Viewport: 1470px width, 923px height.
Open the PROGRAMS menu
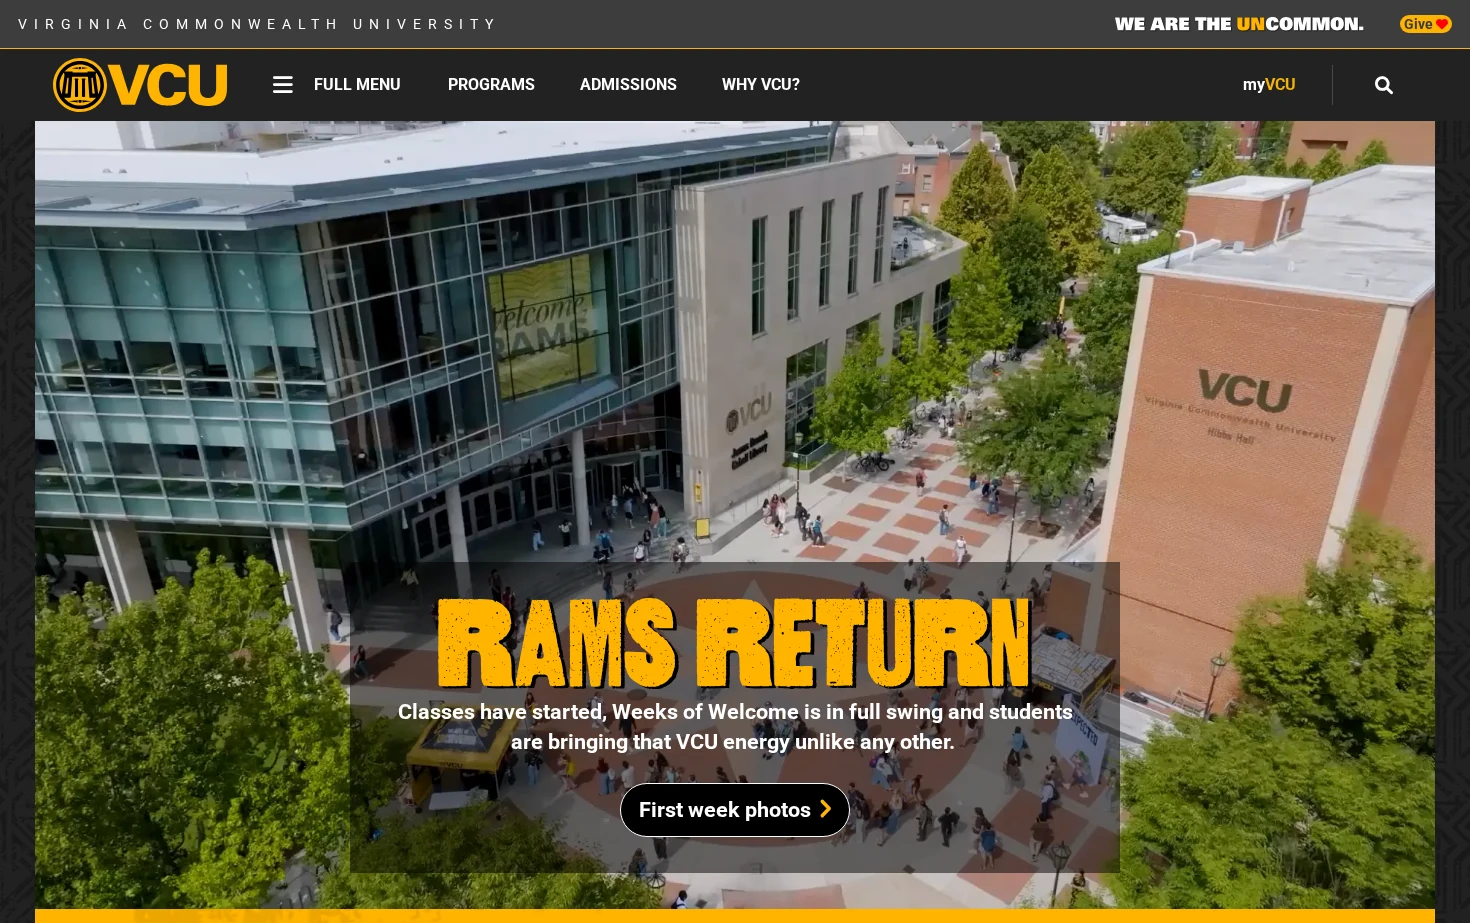point(491,85)
